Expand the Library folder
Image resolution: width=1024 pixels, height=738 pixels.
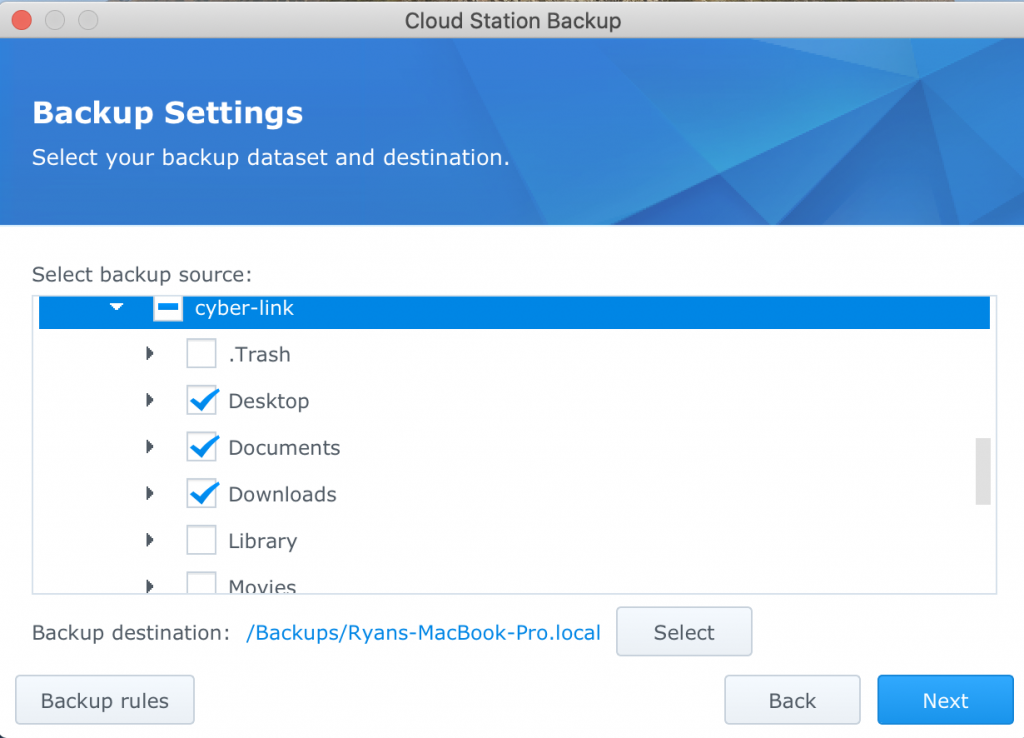150,540
